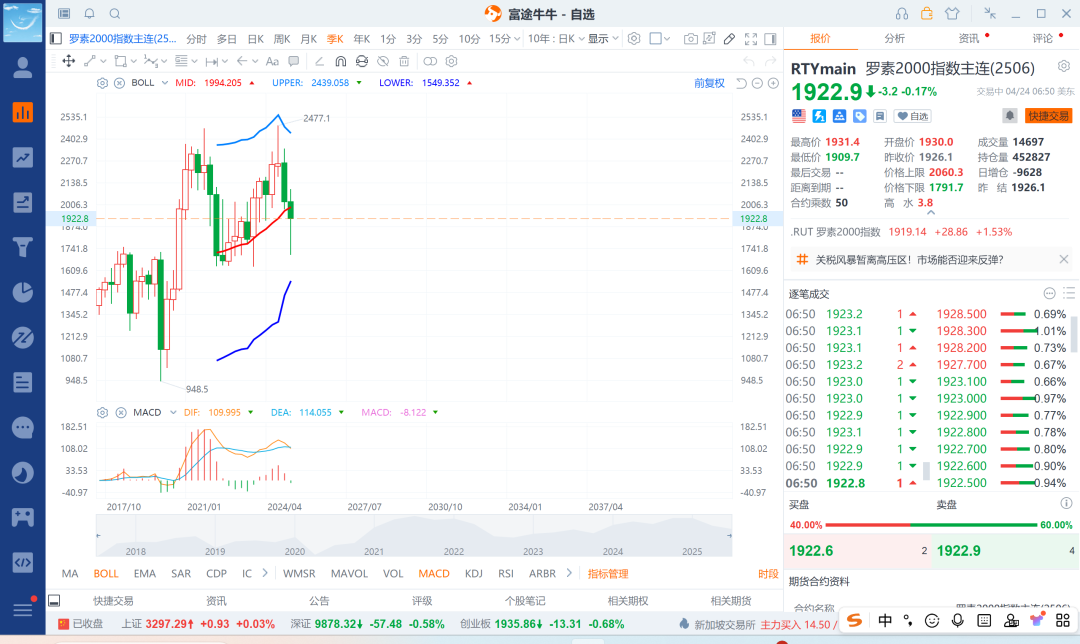This screenshot has height=644, width=1080.
Task: Toggle hide all drawings eye icon
Action: pos(383,61)
